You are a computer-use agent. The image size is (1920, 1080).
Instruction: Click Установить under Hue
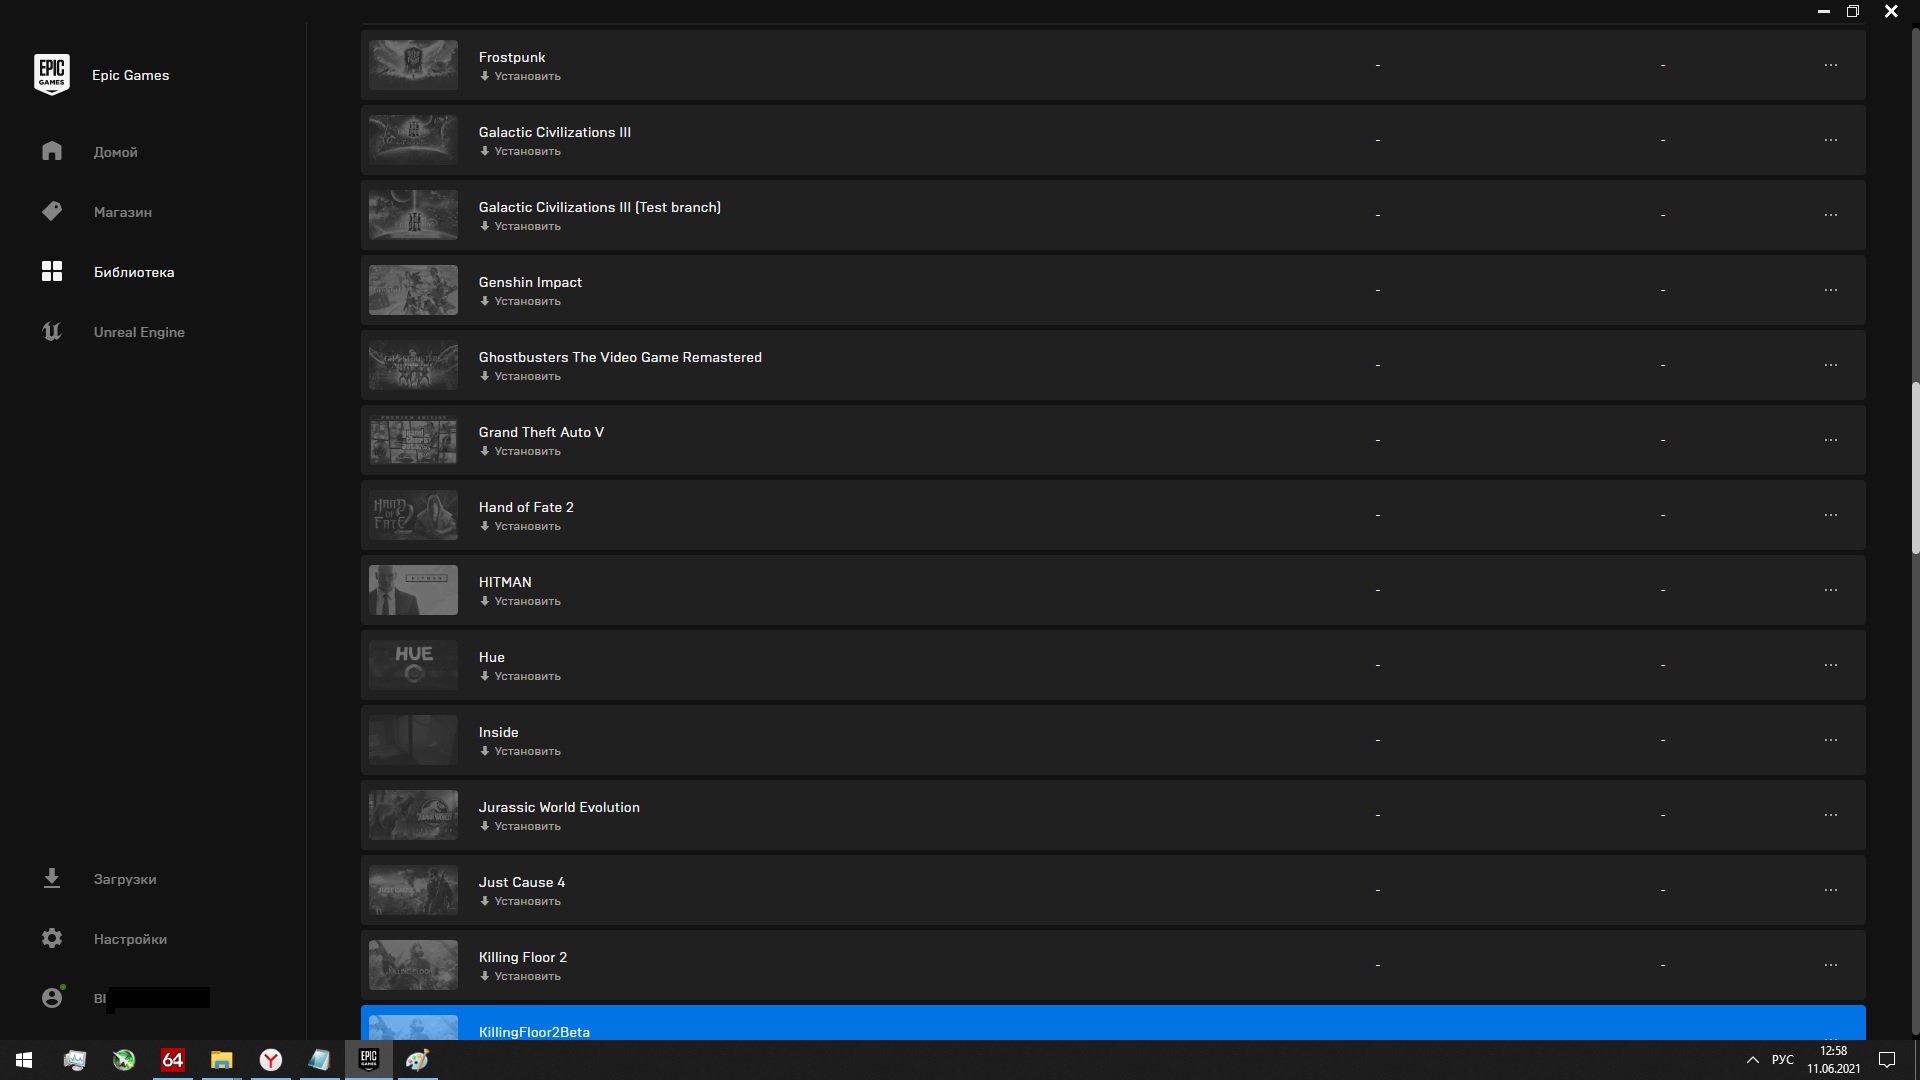pyautogui.click(x=520, y=676)
